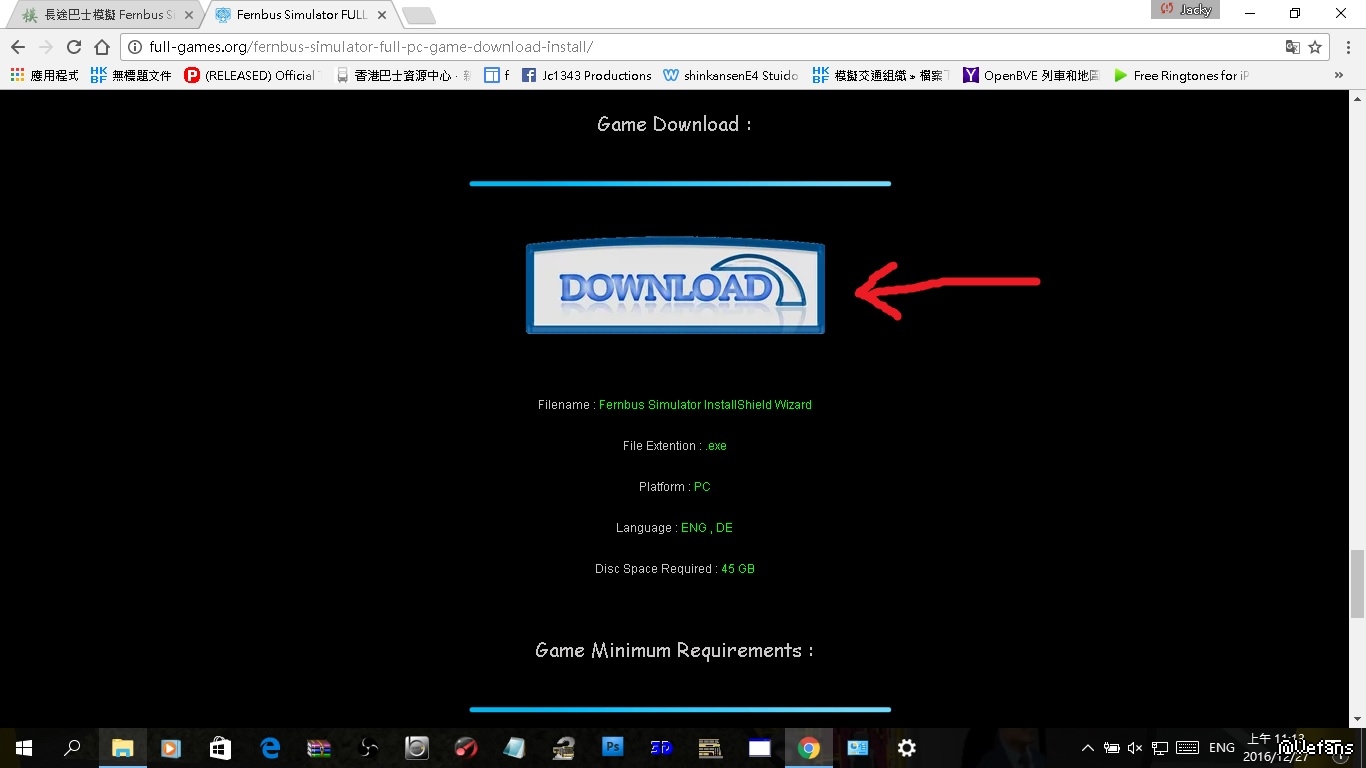Viewport: 1366px width, 768px height.
Task: Click the address bar URL field
Action: 700,47
